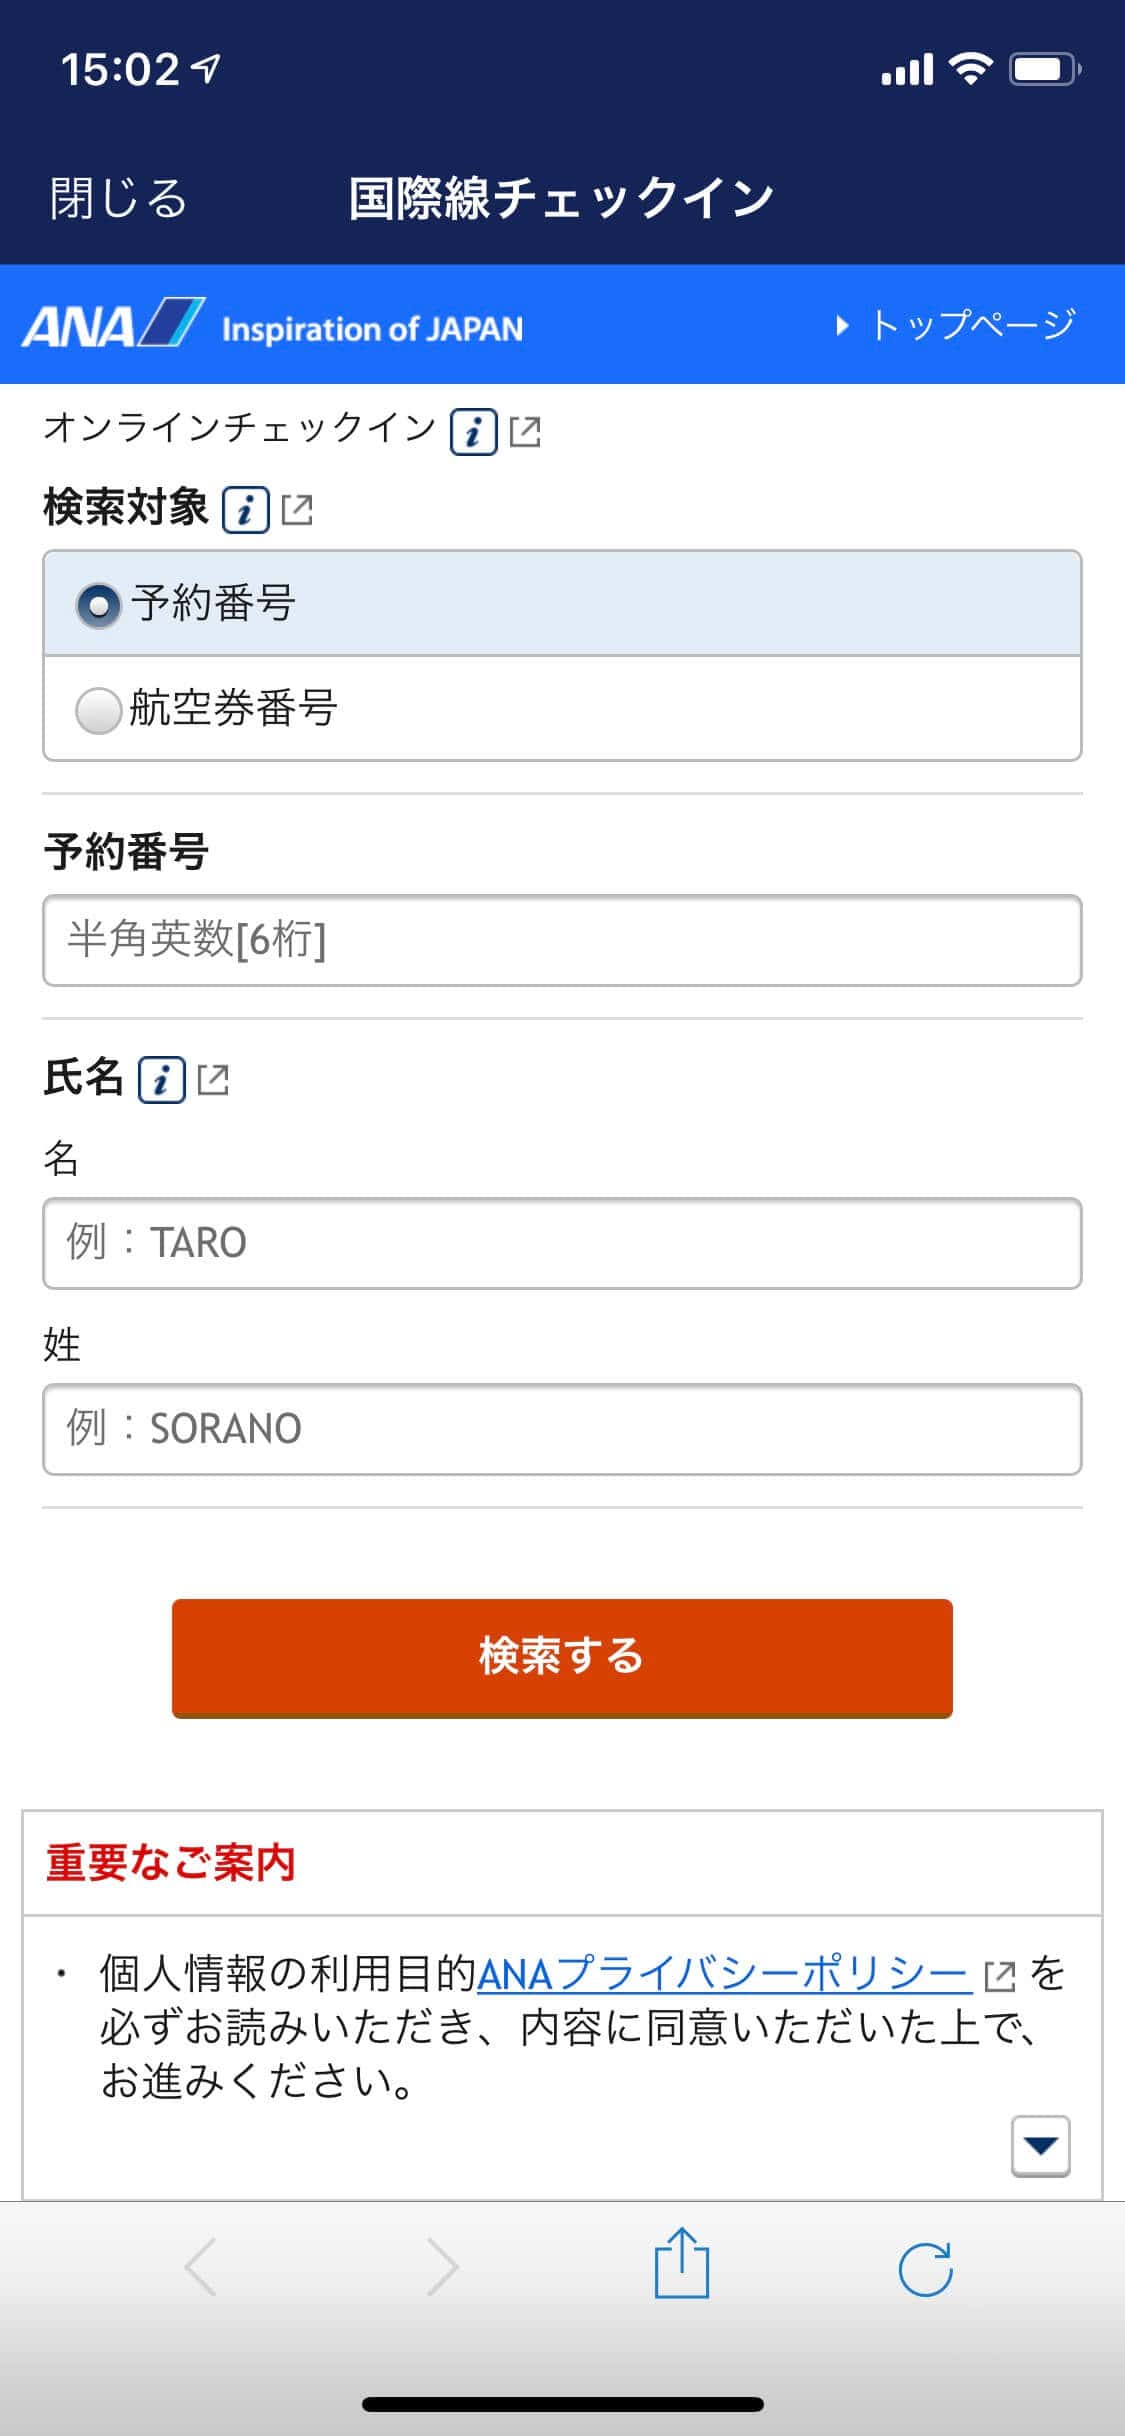The height and width of the screenshot is (2436, 1125).
Task: Open external link icon beside オンラインチェックイン
Action: tap(525, 432)
